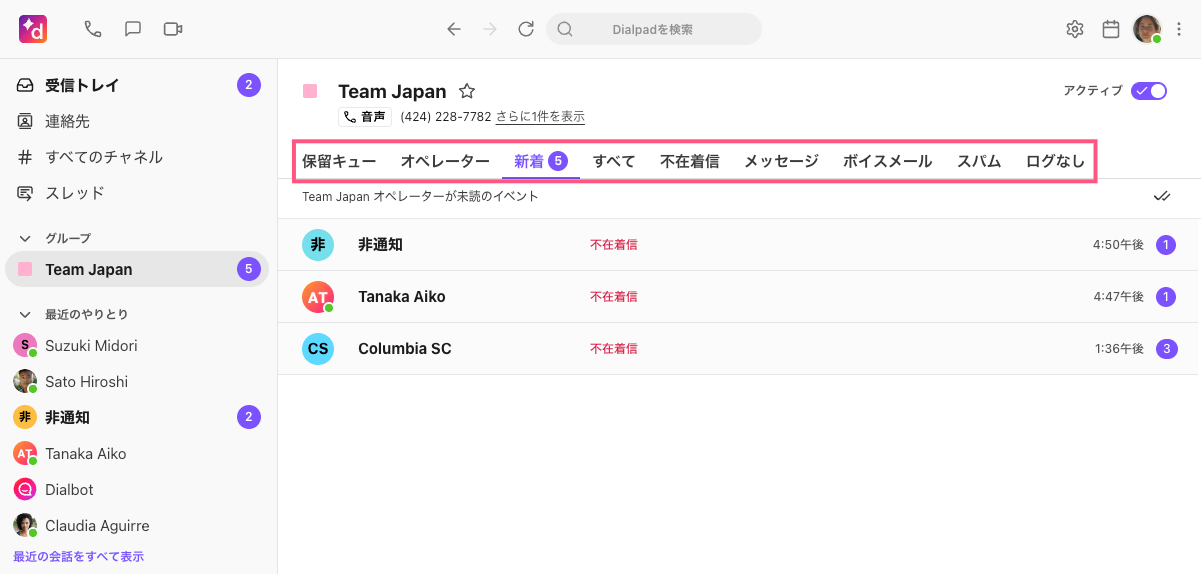Click the 非 avatar in event list

[318, 245]
